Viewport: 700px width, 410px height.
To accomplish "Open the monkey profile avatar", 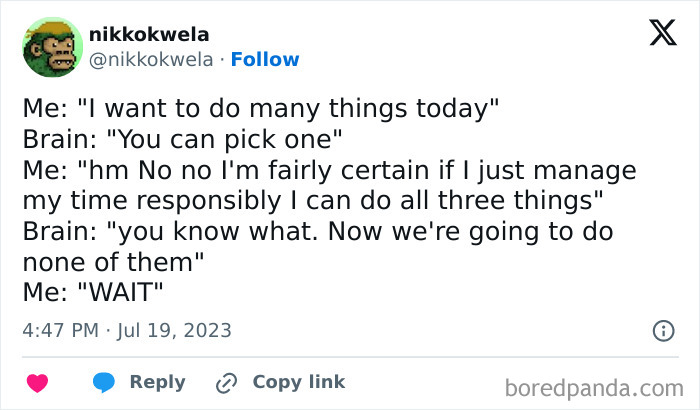I will pyautogui.click(x=51, y=46).
